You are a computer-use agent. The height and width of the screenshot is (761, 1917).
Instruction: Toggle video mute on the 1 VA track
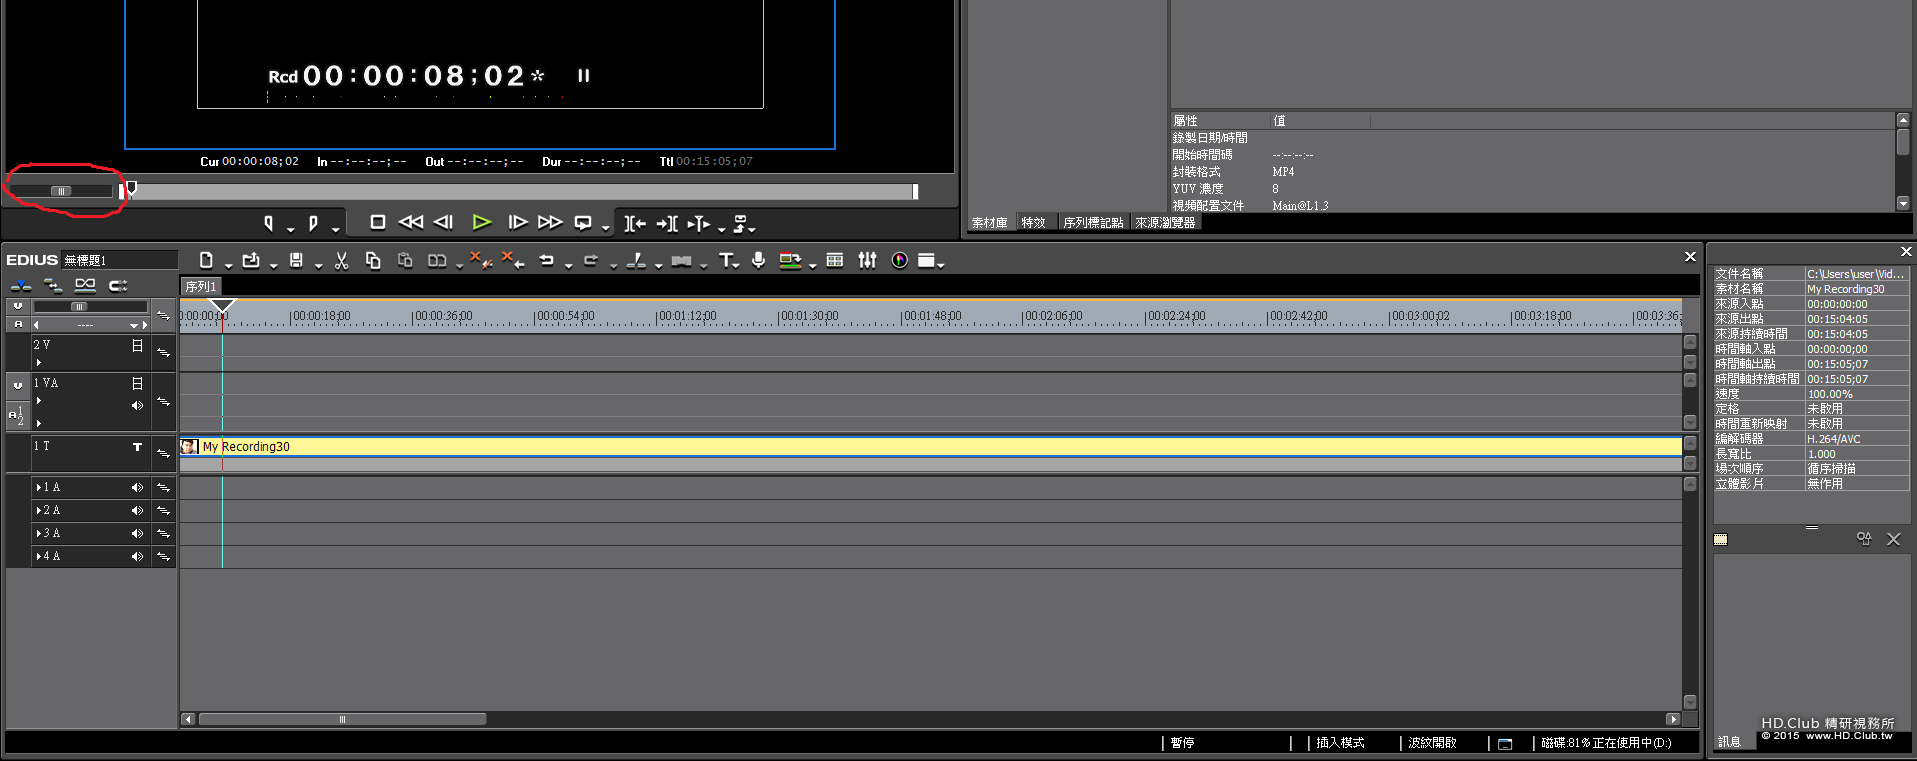click(x=137, y=383)
